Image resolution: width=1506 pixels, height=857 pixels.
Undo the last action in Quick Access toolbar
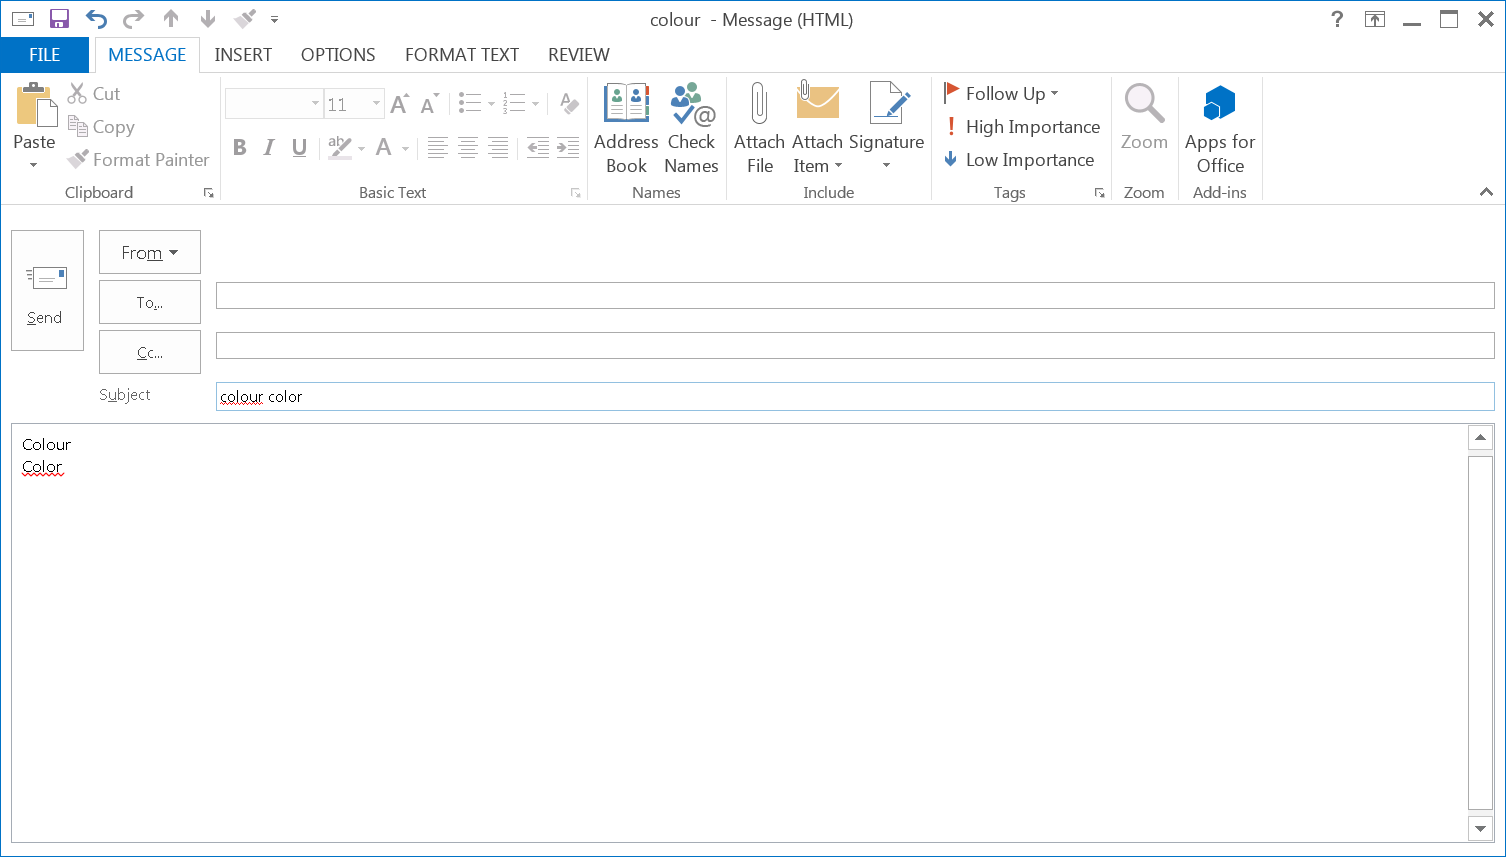coord(96,19)
